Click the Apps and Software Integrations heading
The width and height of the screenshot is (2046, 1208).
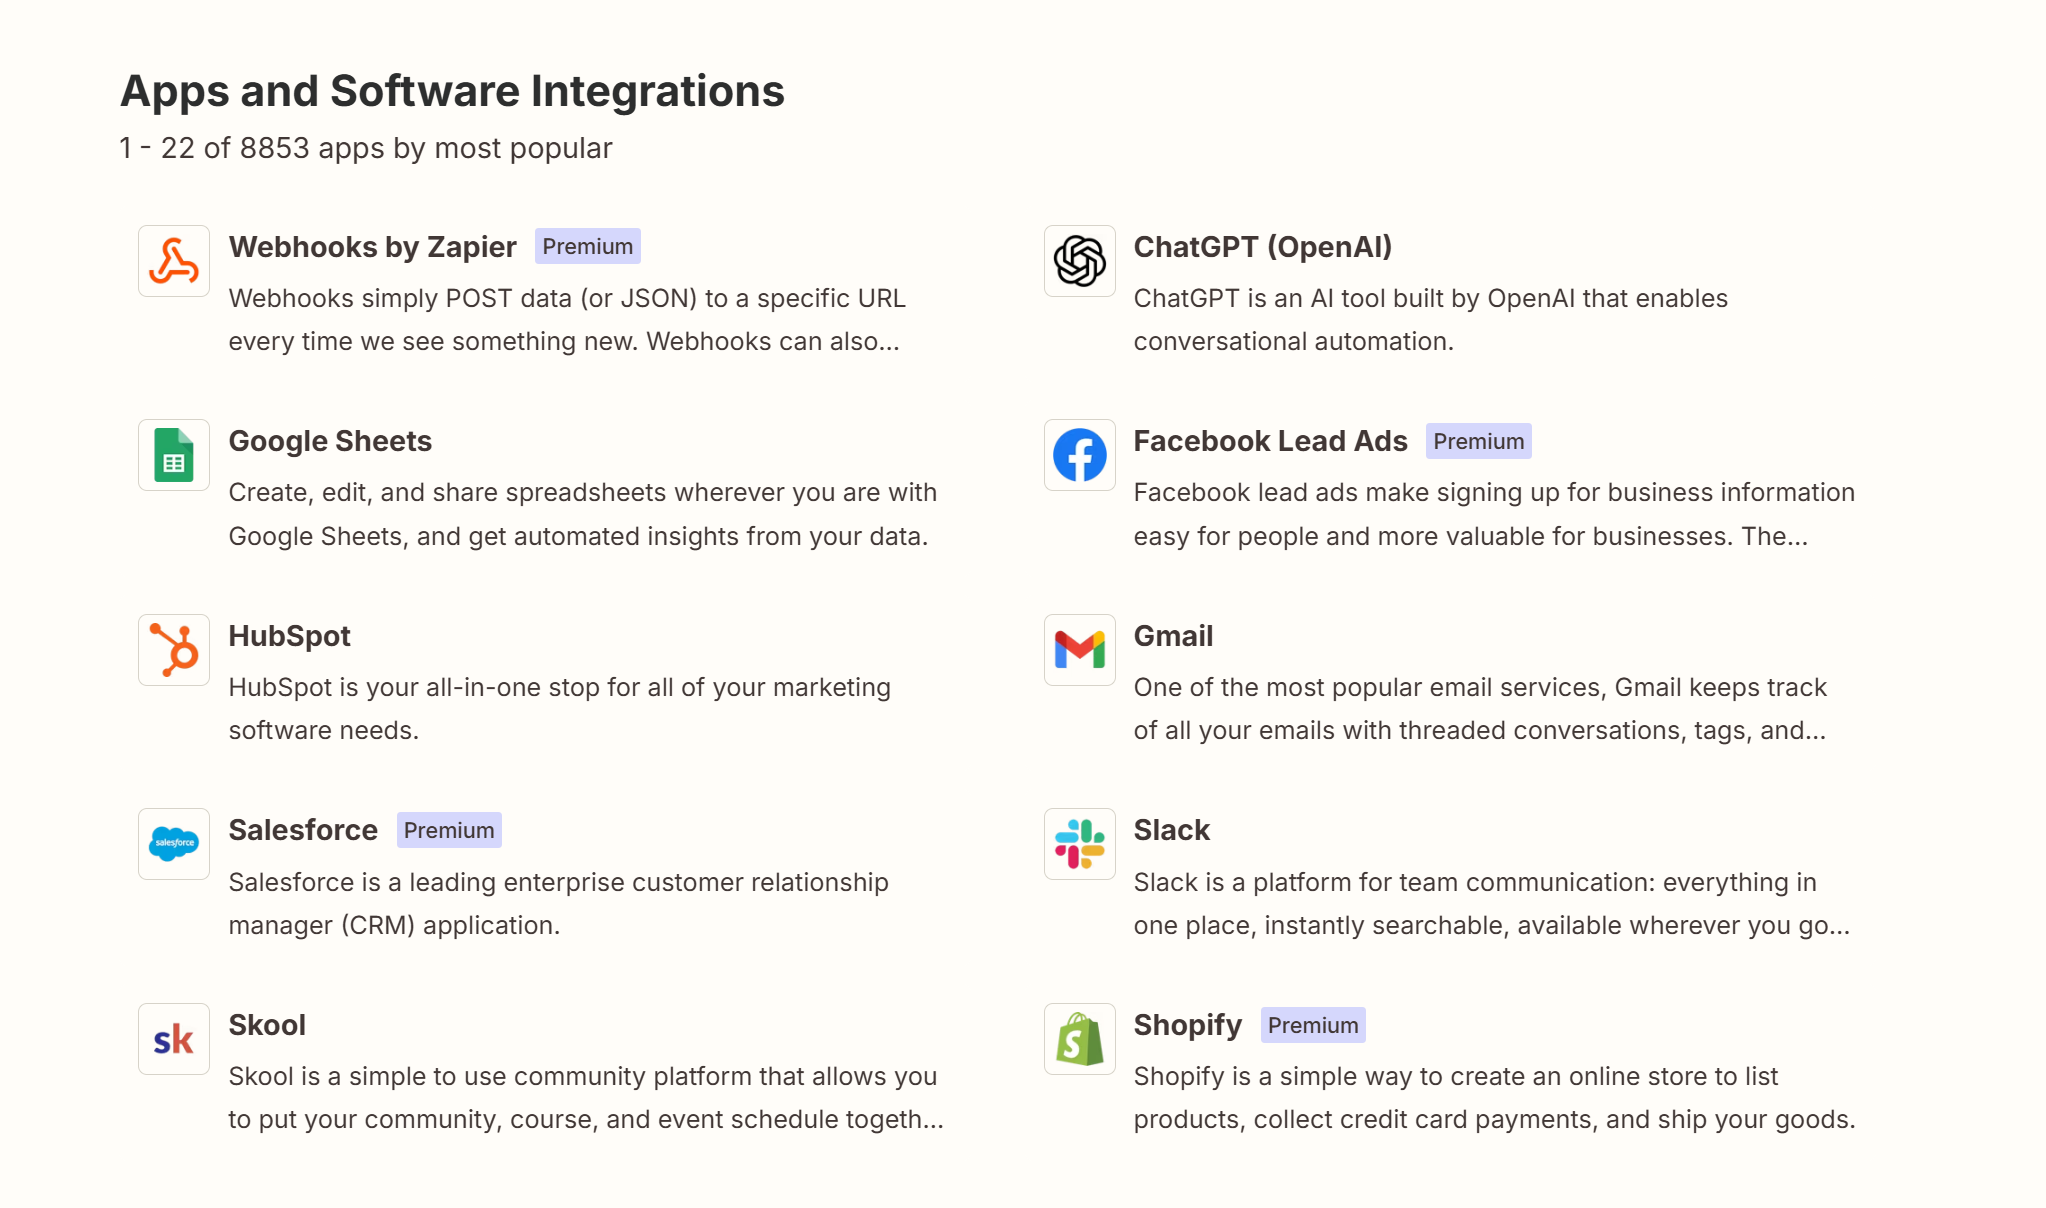click(451, 91)
